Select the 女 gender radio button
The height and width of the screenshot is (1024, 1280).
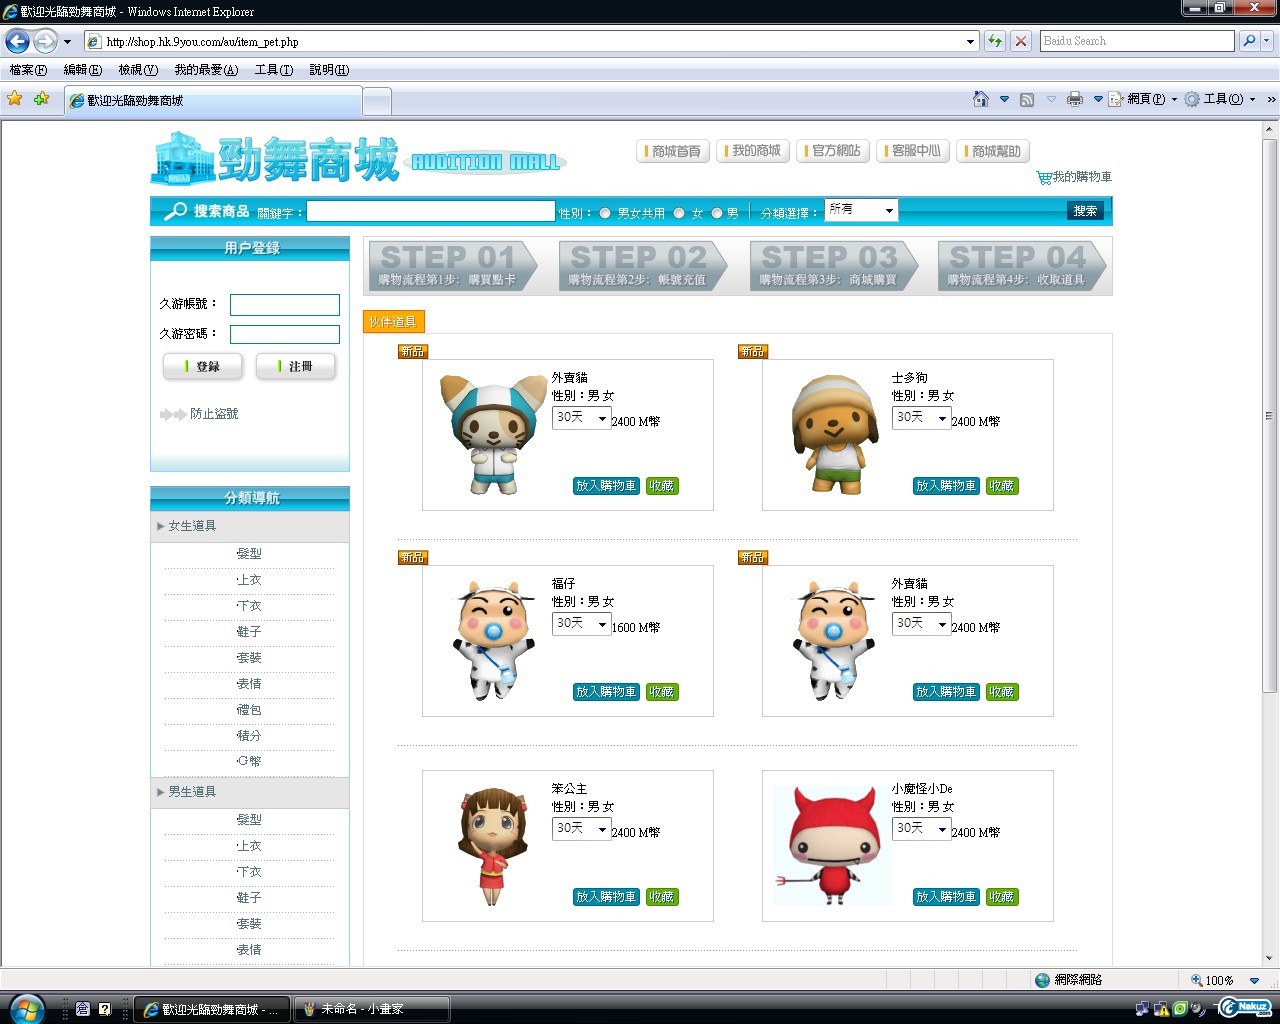tap(679, 213)
